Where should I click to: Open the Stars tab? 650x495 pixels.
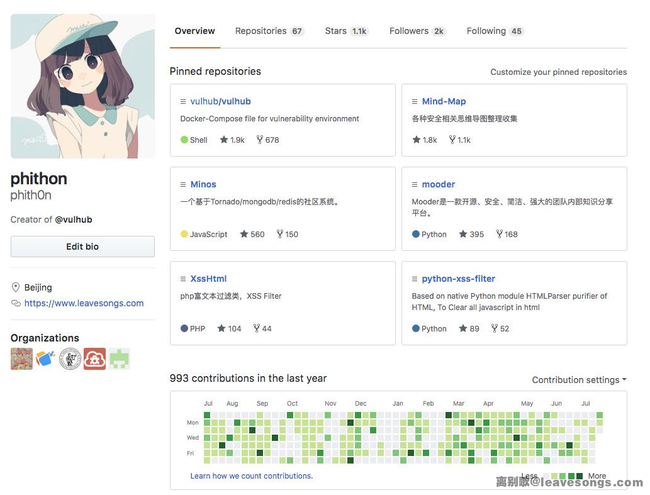346,31
